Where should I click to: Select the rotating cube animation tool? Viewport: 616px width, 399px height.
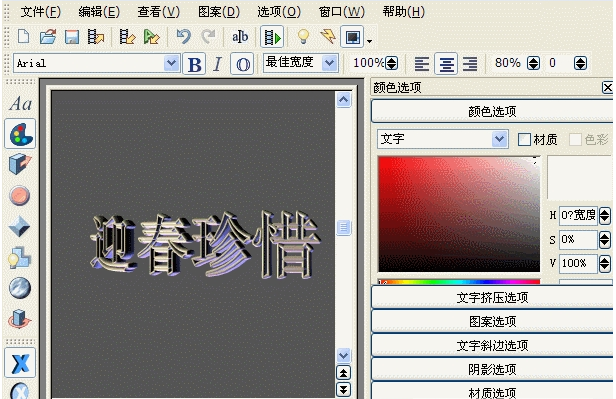[19, 319]
